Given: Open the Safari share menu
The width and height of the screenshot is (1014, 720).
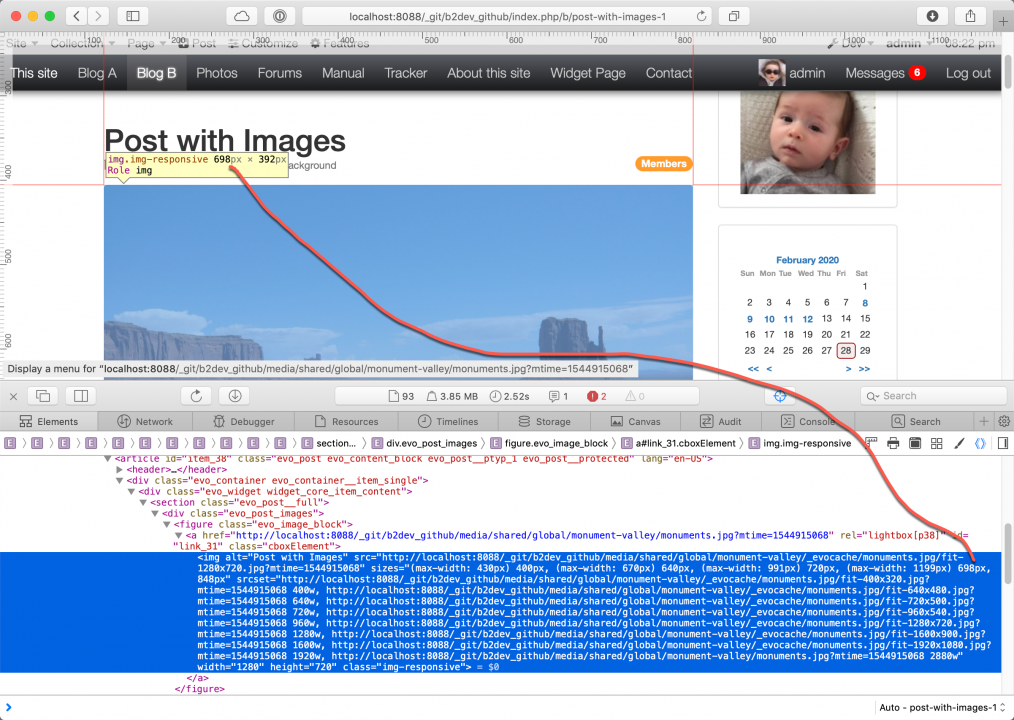Looking at the screenshot, I should tap(970, 16).
